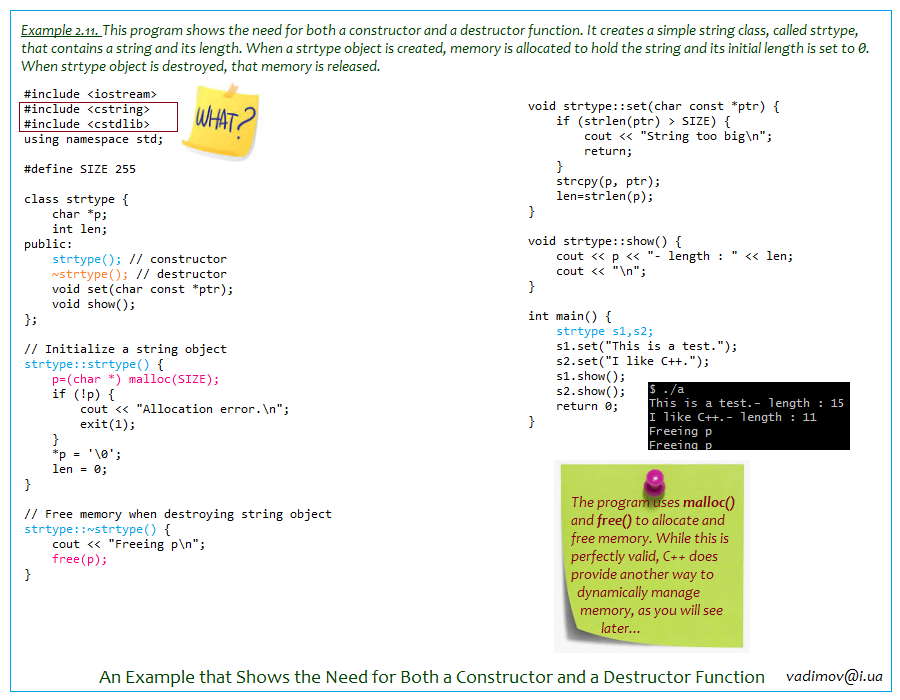Click the 'class strtype {' line
The image size is (900, 700).
(x=76, y=200)
